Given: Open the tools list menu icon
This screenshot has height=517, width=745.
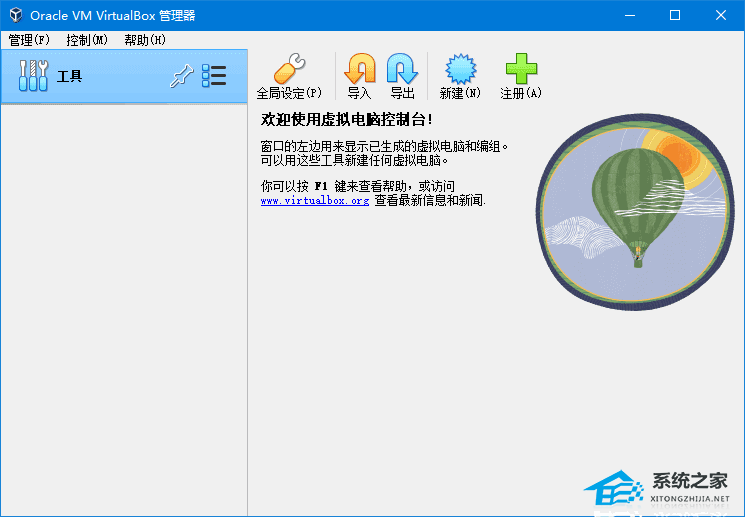Looking at the screenshot, I should [x=214, y=76].
